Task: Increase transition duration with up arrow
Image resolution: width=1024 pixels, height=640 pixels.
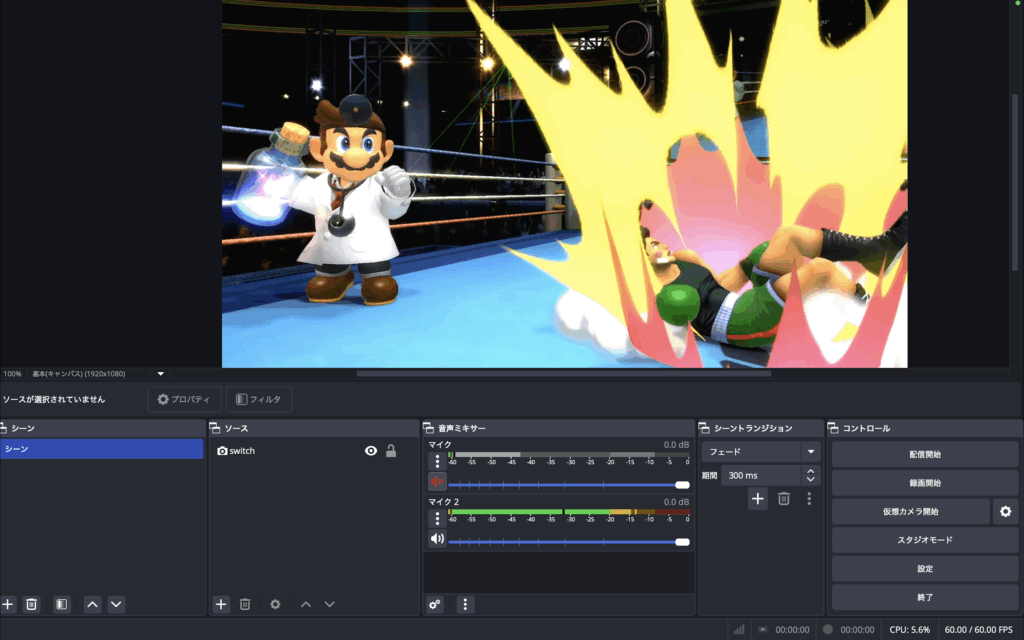Action: [x=810, y=471]
